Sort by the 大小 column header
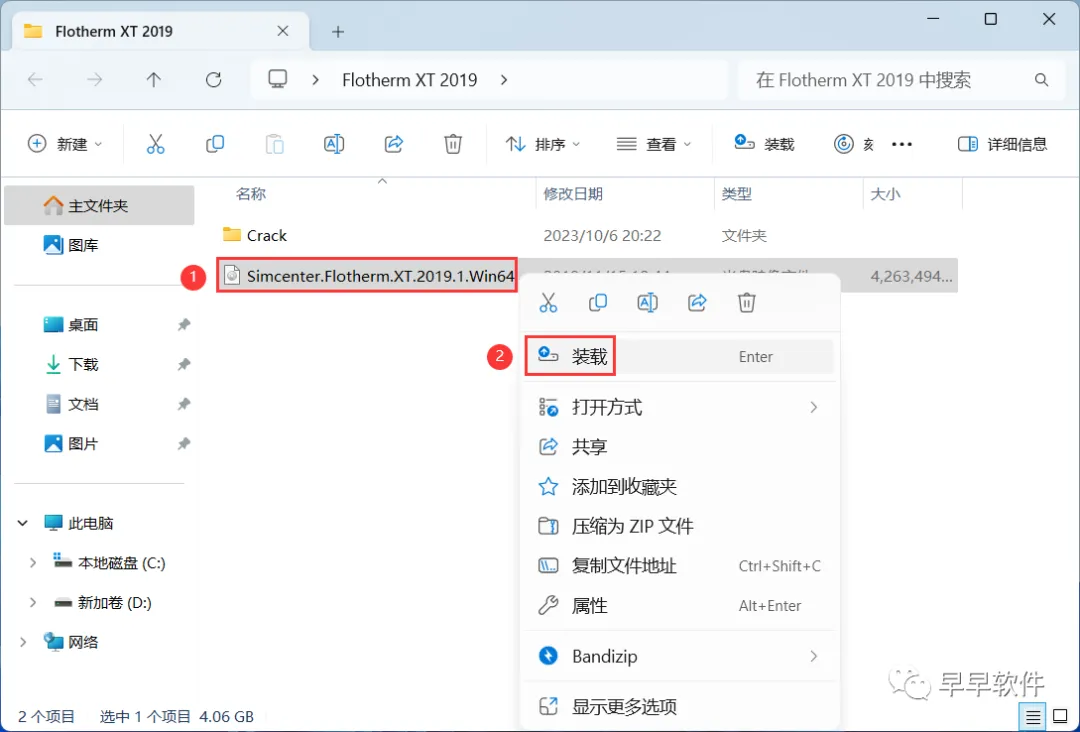The width and height of the screenshot is (1080, 732). (x=913, y=194)
